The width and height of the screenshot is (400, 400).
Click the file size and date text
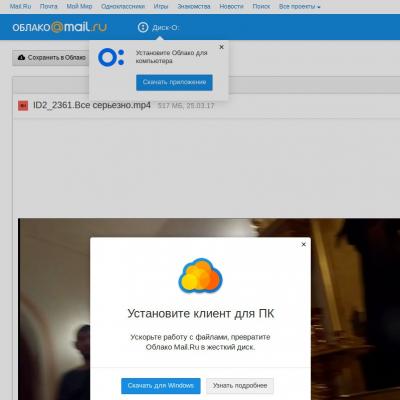[x=186, y=106]
